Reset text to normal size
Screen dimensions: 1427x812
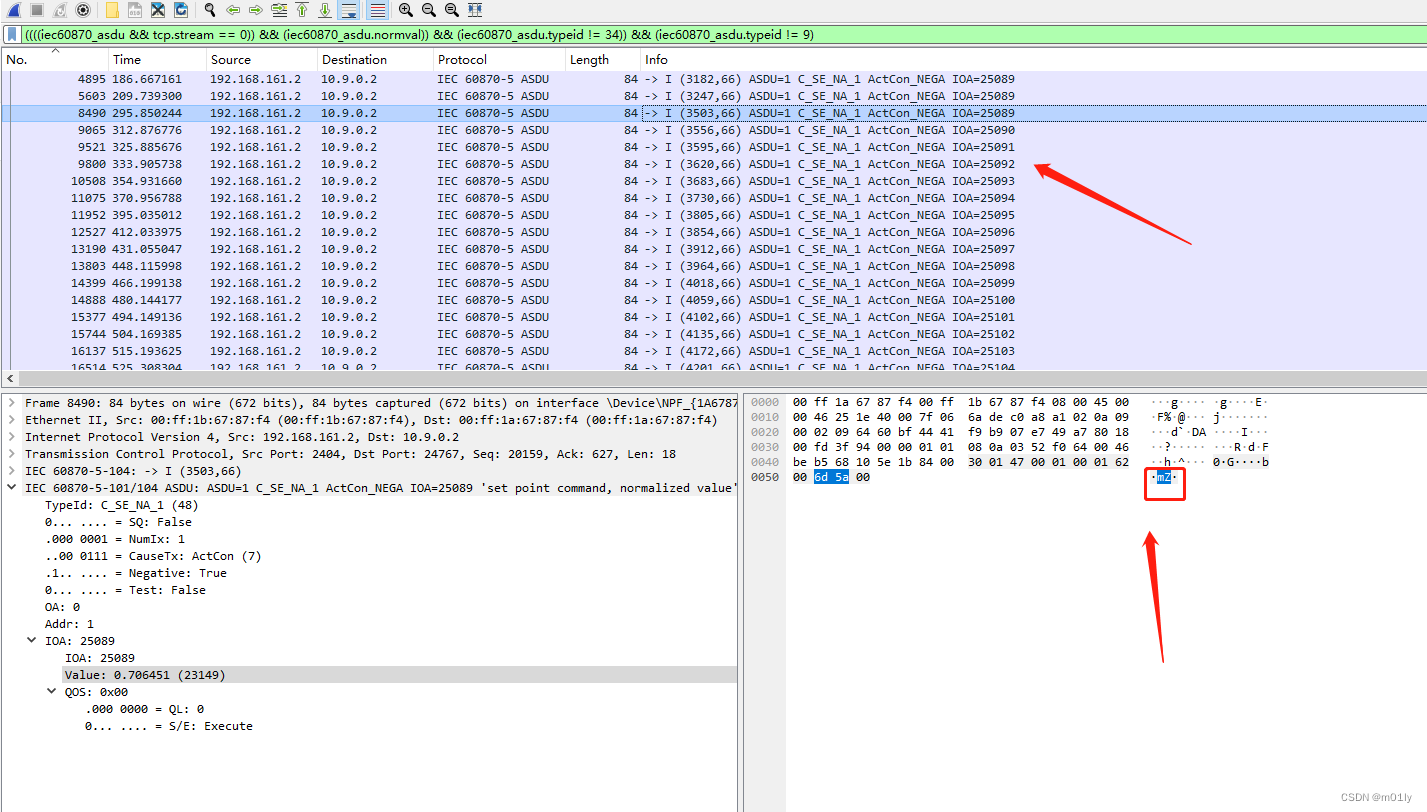(x=452, y=10)
